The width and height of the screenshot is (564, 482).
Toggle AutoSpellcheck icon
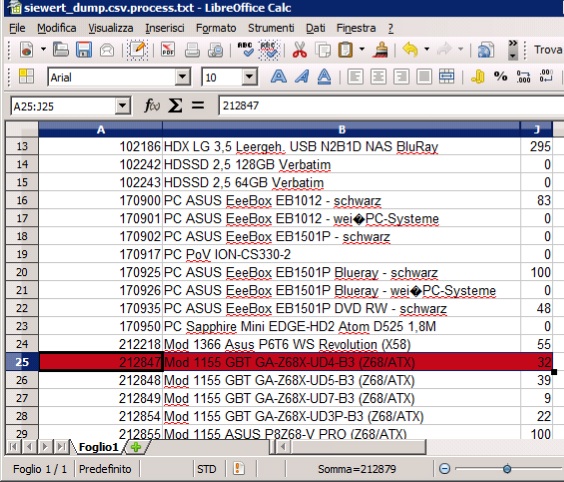[x=268, y=50]
